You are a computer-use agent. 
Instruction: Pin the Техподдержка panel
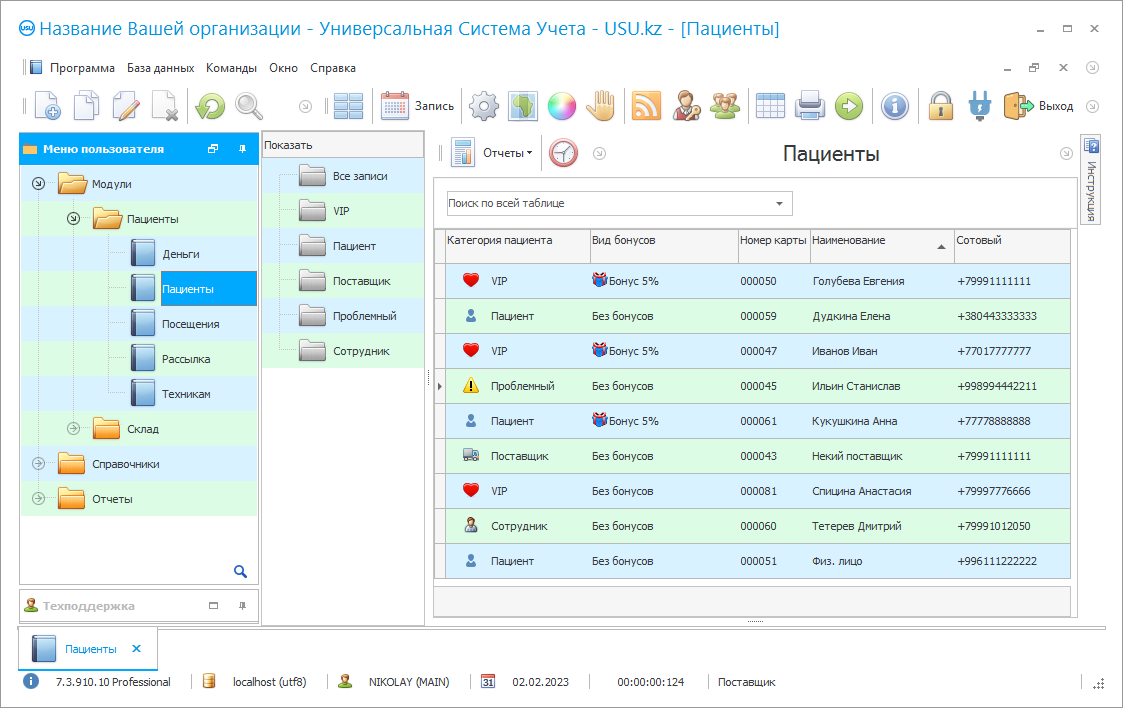(x=242, y=606)
